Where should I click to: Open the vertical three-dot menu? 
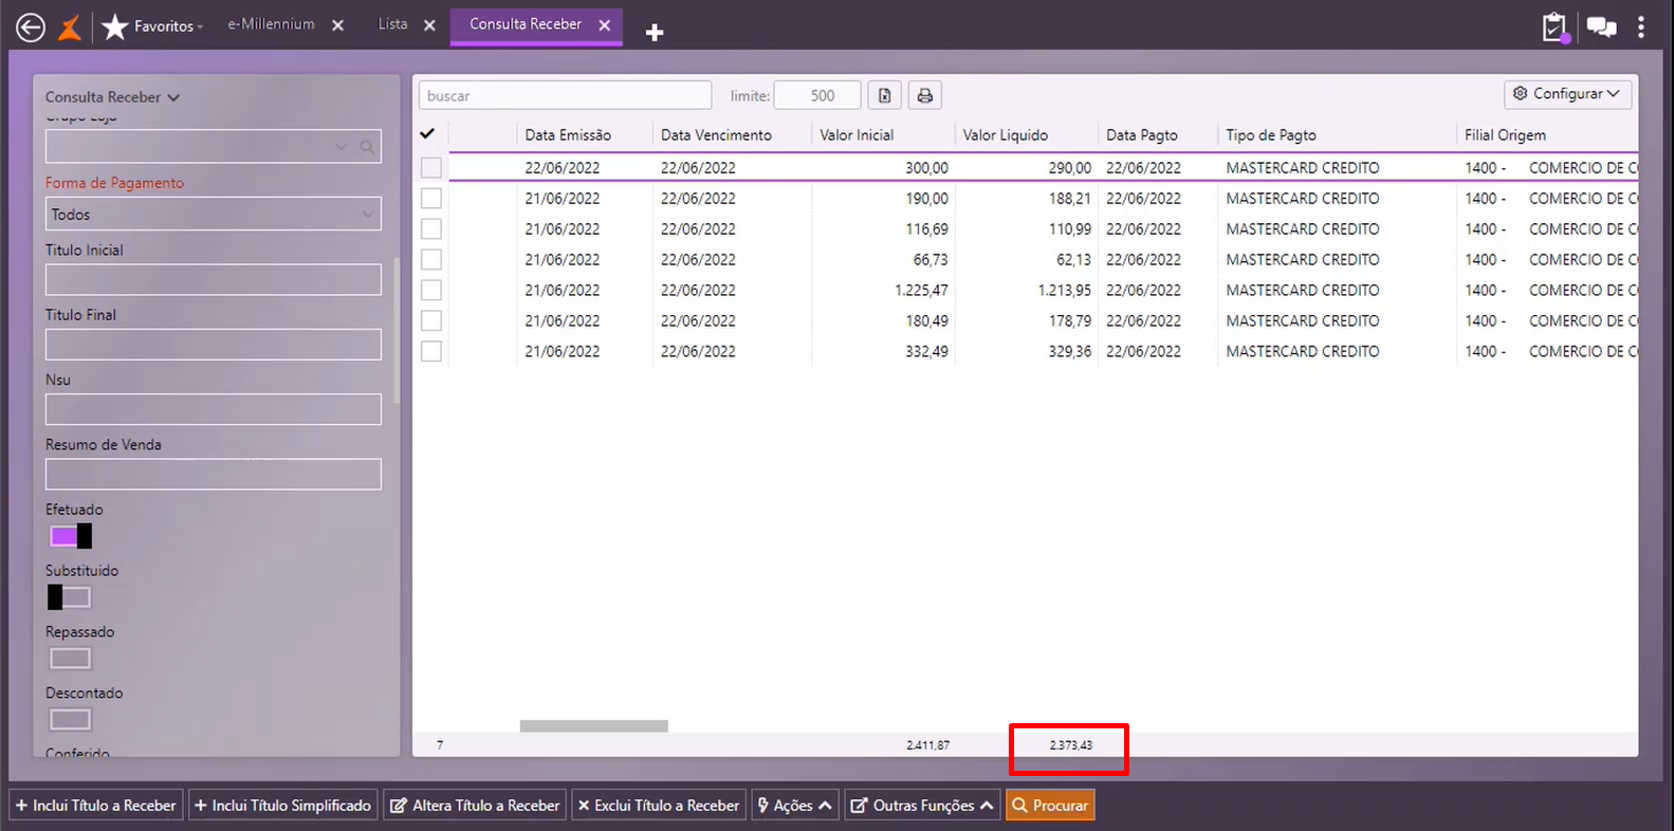(x=1641, y=27)
